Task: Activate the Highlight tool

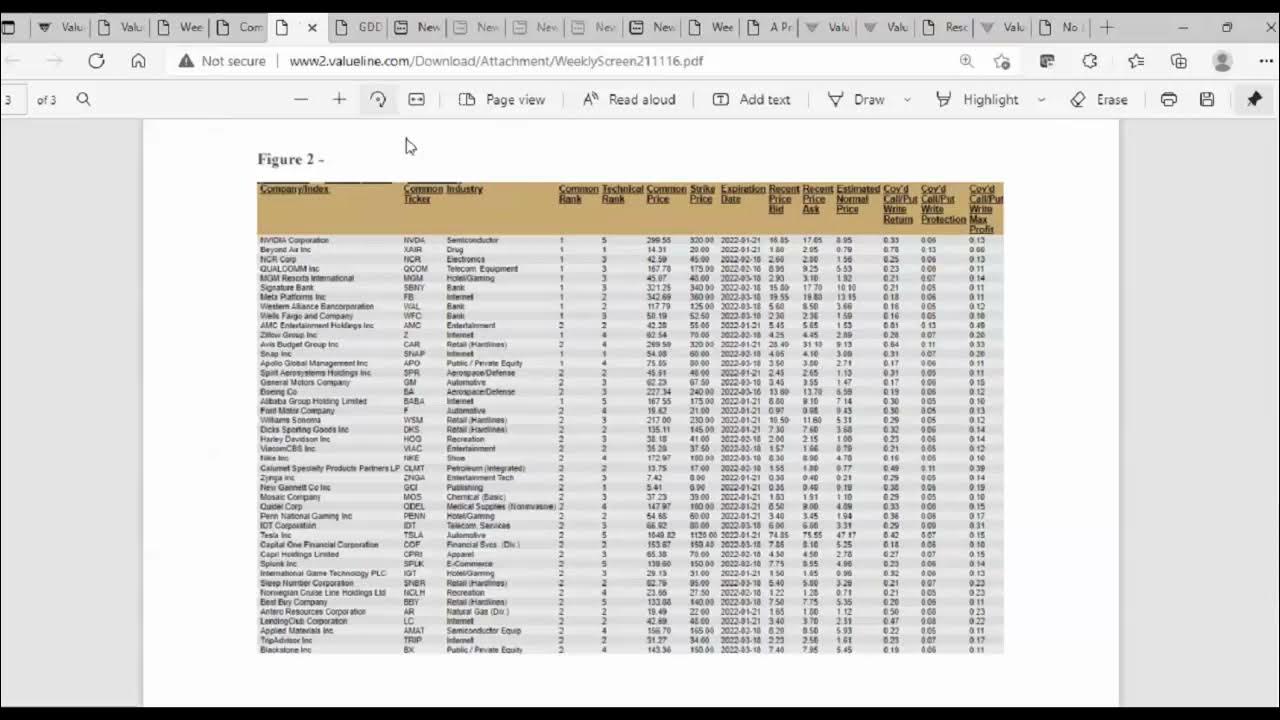Action: point(977,99)
